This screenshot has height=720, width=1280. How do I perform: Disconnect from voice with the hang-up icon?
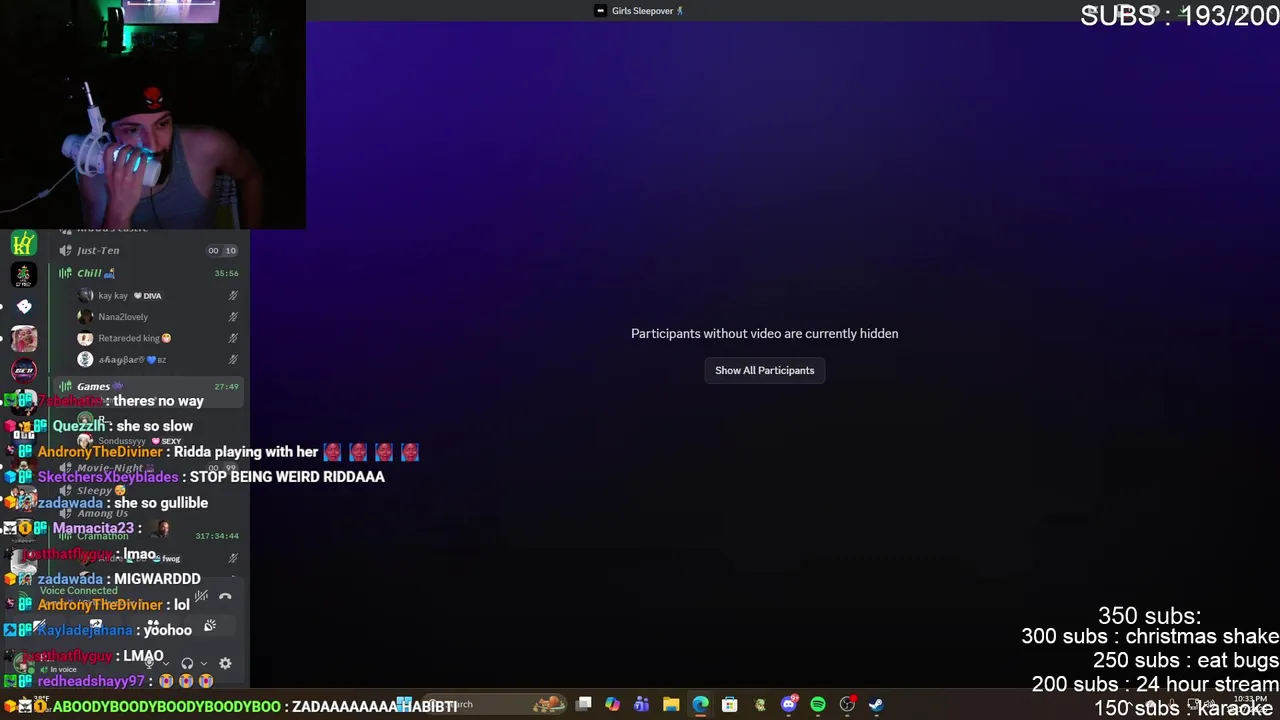(x=225, y=596)
